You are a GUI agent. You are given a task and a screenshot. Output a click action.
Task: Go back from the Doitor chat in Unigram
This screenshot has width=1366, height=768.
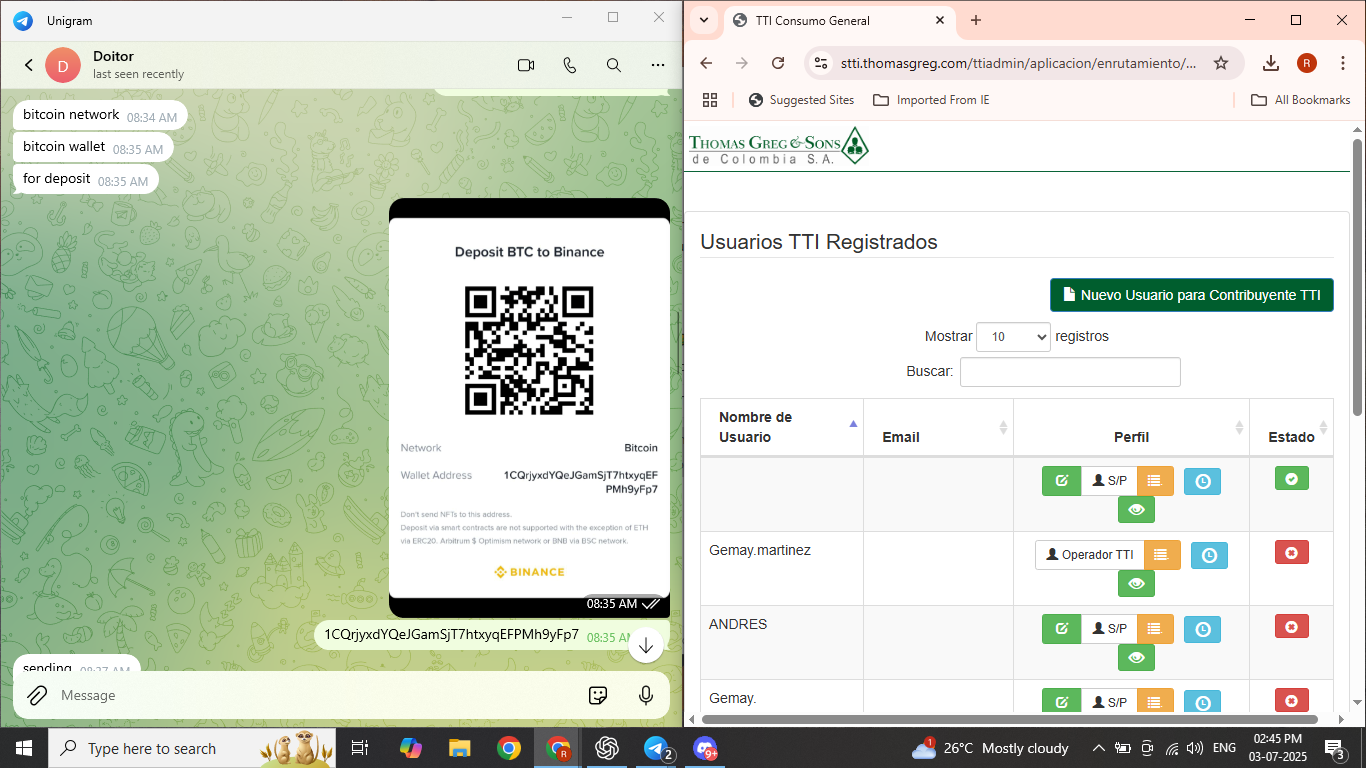point(28,65)
